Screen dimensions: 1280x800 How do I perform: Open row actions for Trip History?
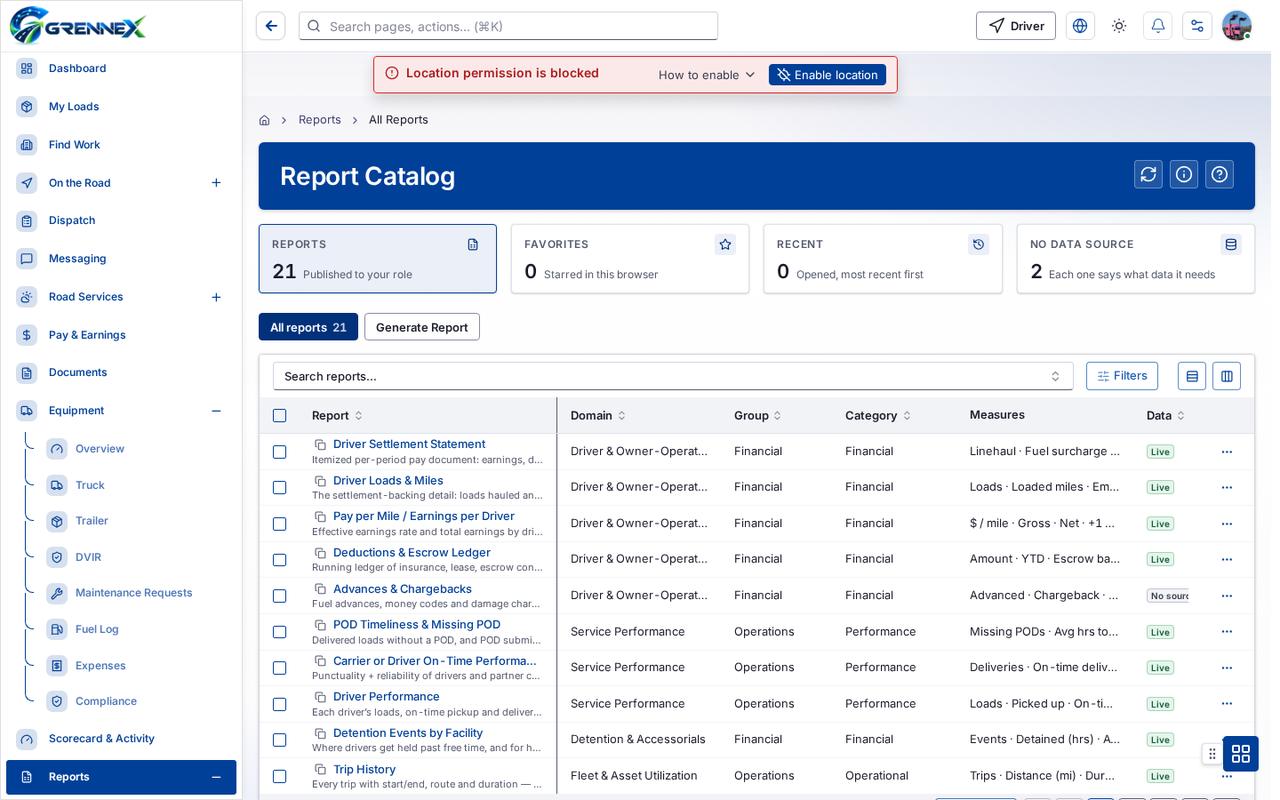point(1227,776)
